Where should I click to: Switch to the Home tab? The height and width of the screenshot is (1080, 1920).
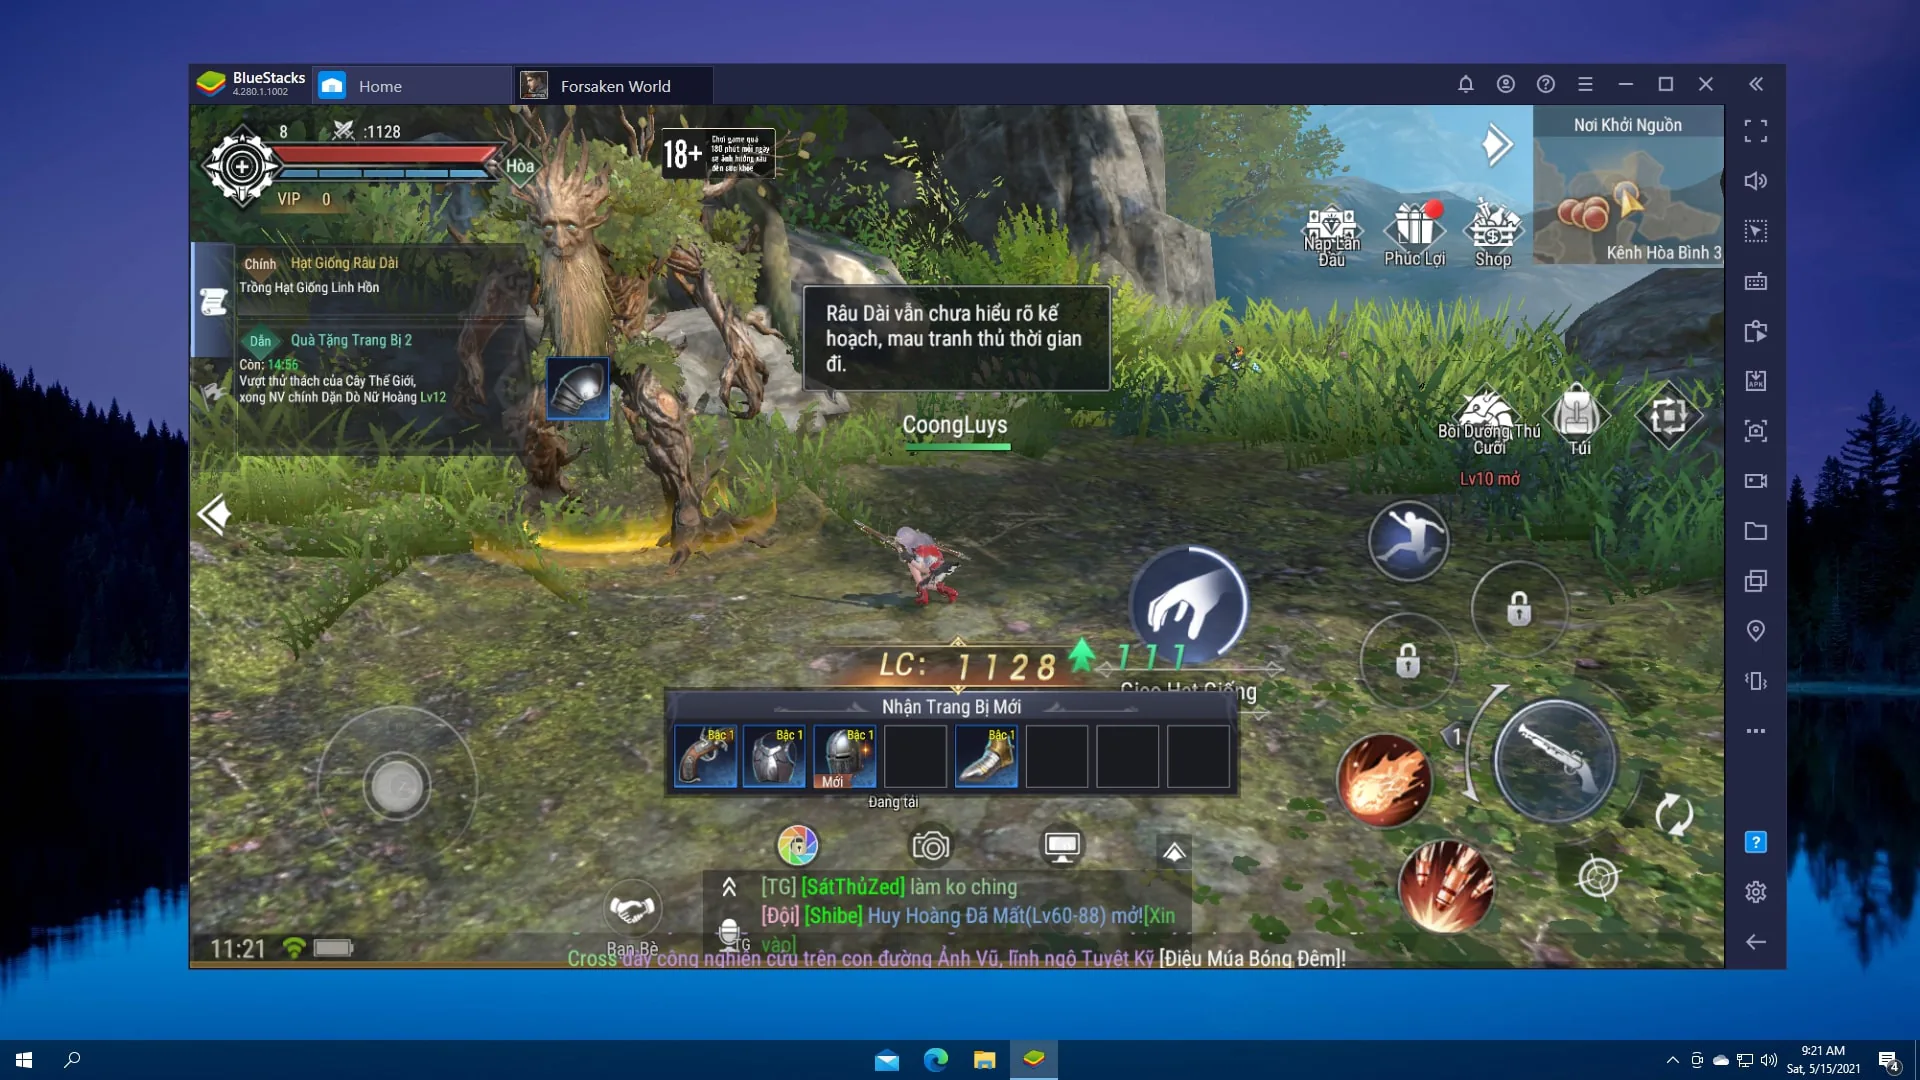[x=412, y=86]
